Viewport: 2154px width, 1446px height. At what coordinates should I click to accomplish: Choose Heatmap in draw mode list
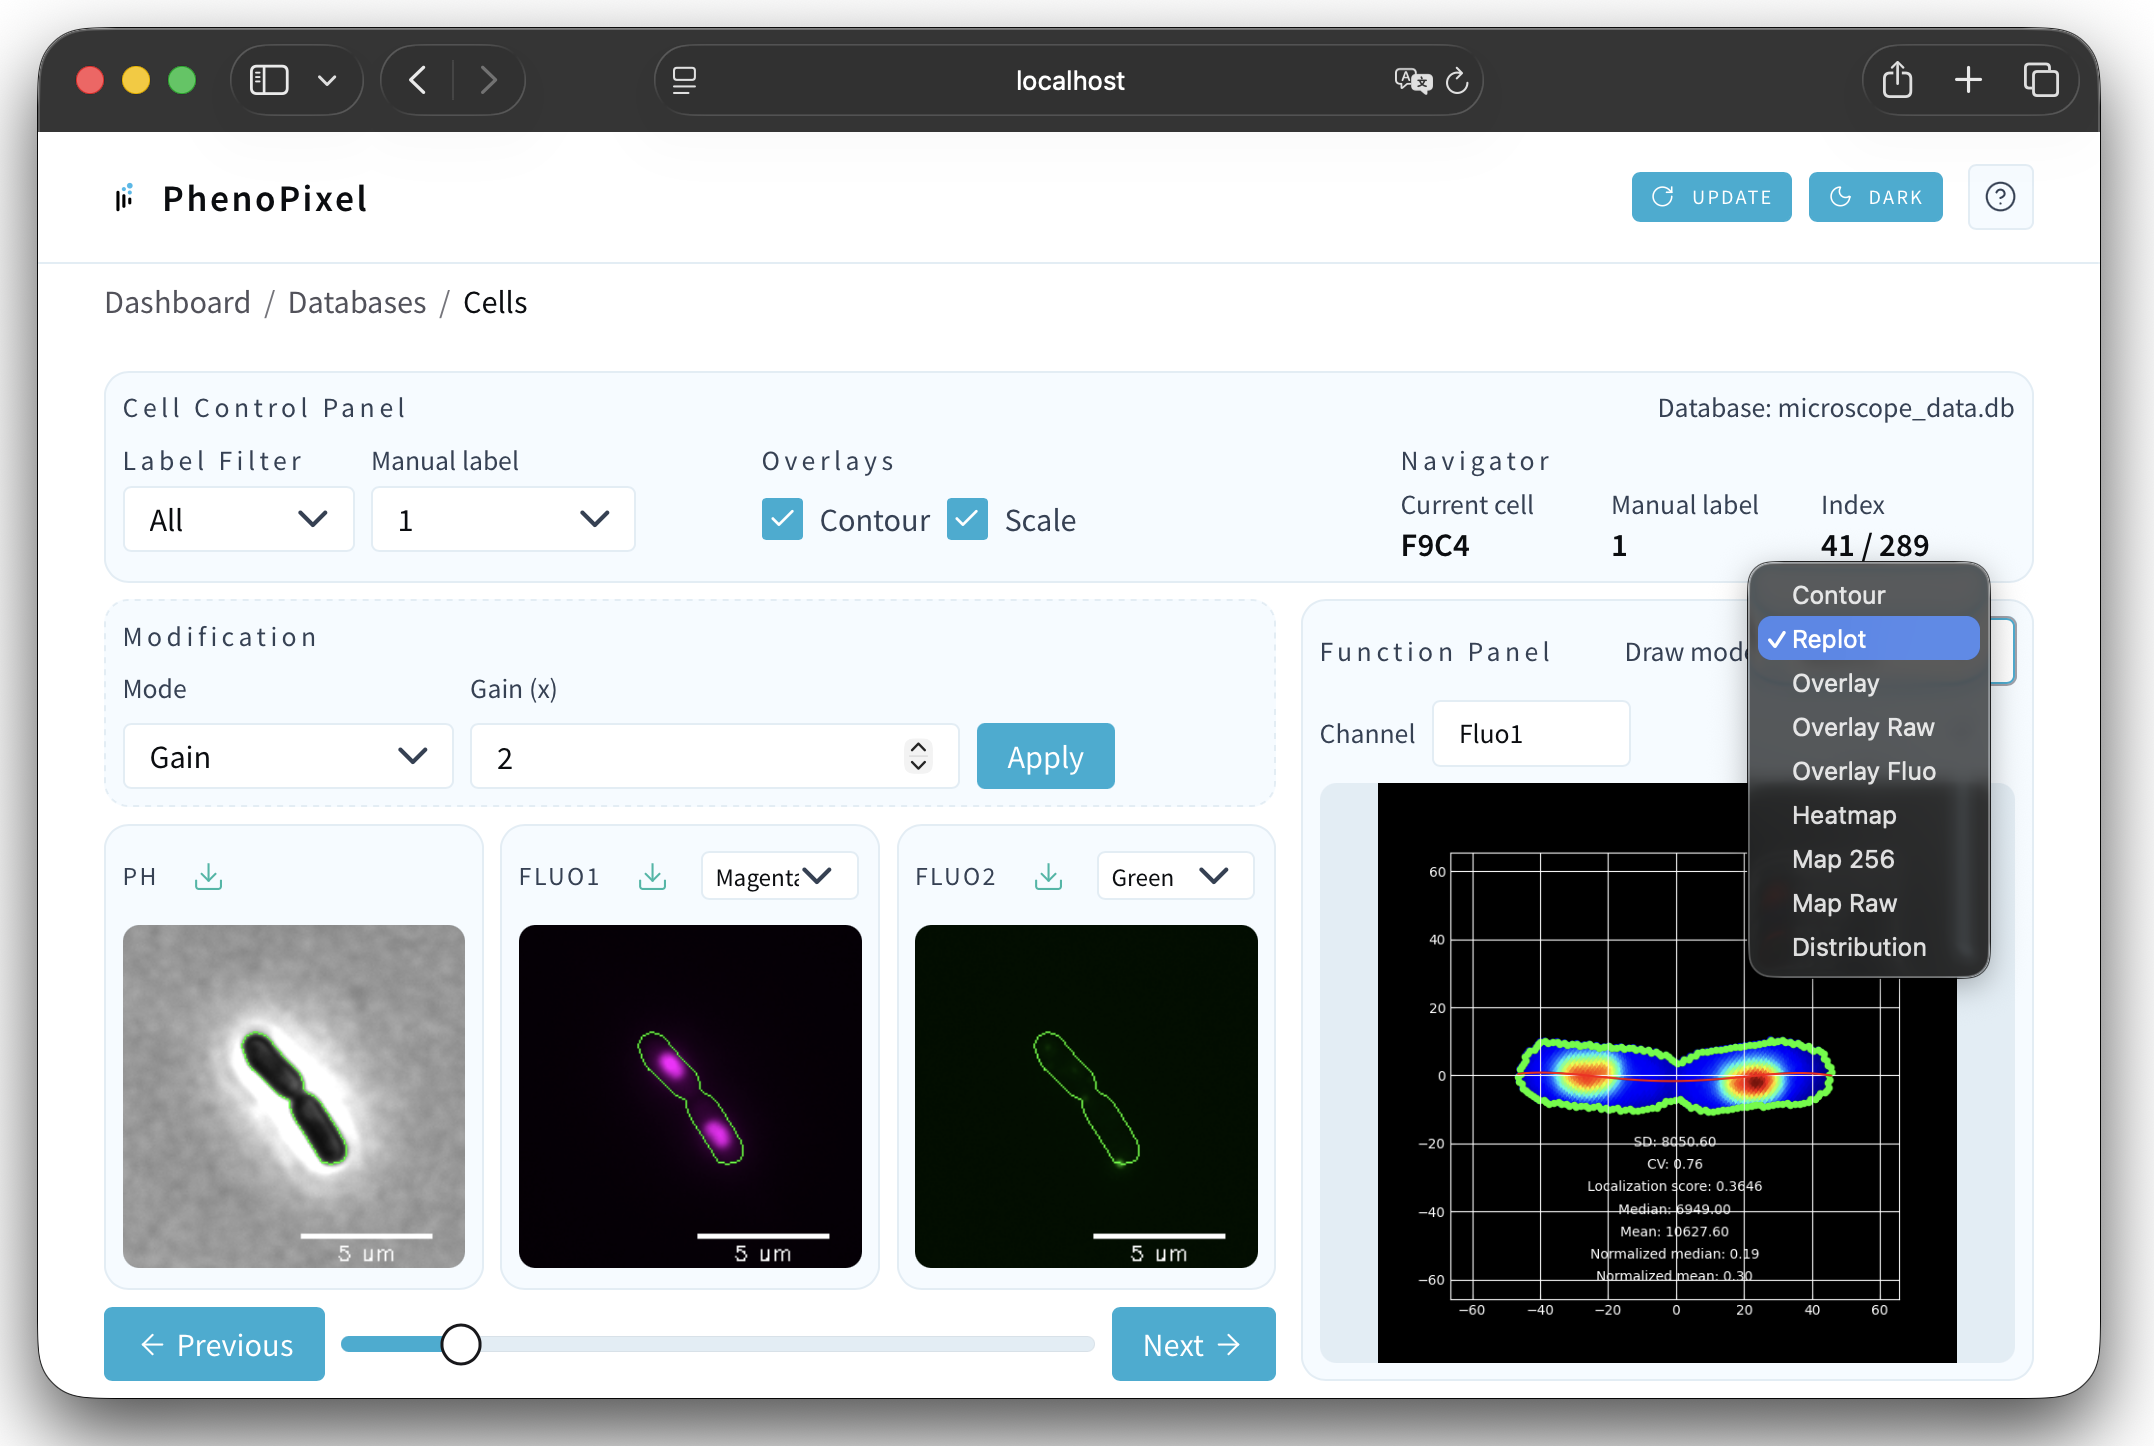tap(1868, 815)
